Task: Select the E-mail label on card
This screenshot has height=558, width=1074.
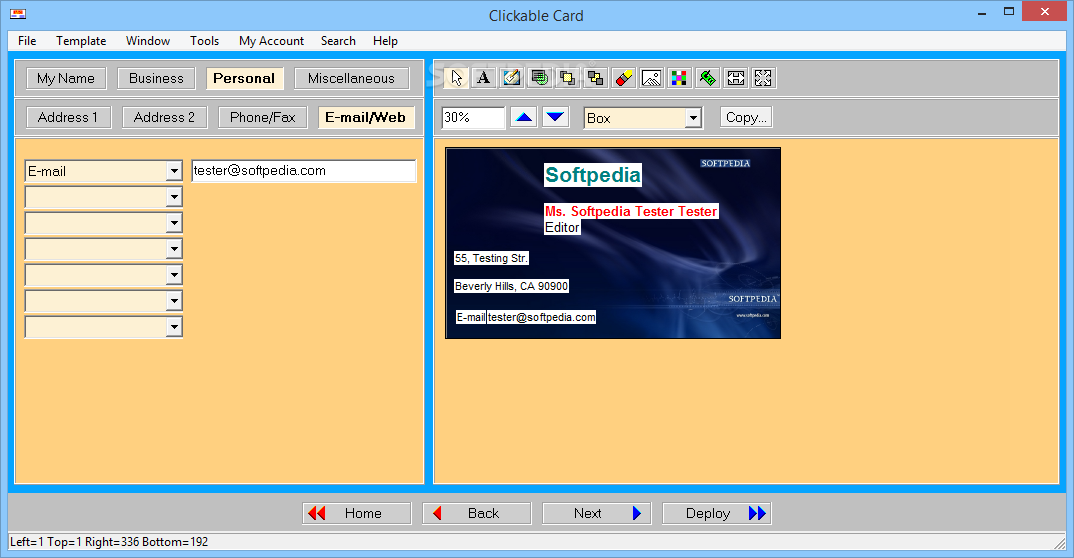Action: tap(471, 317)
